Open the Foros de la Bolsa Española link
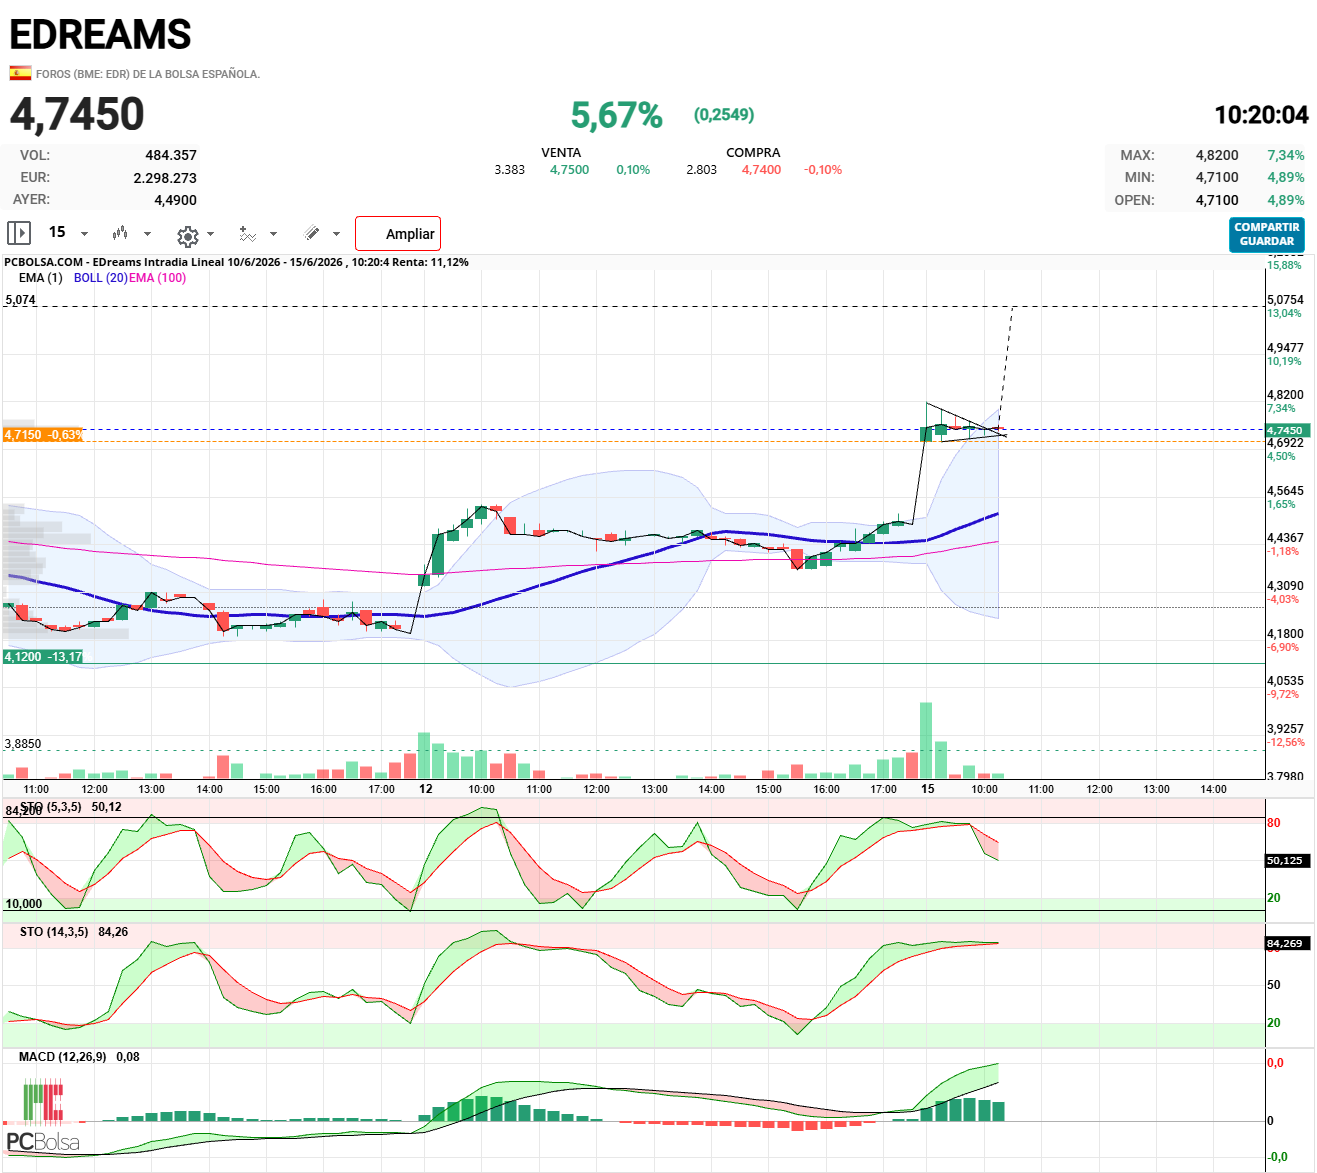The height and width of the screenshot is (1173, 1317). [148, 74]
